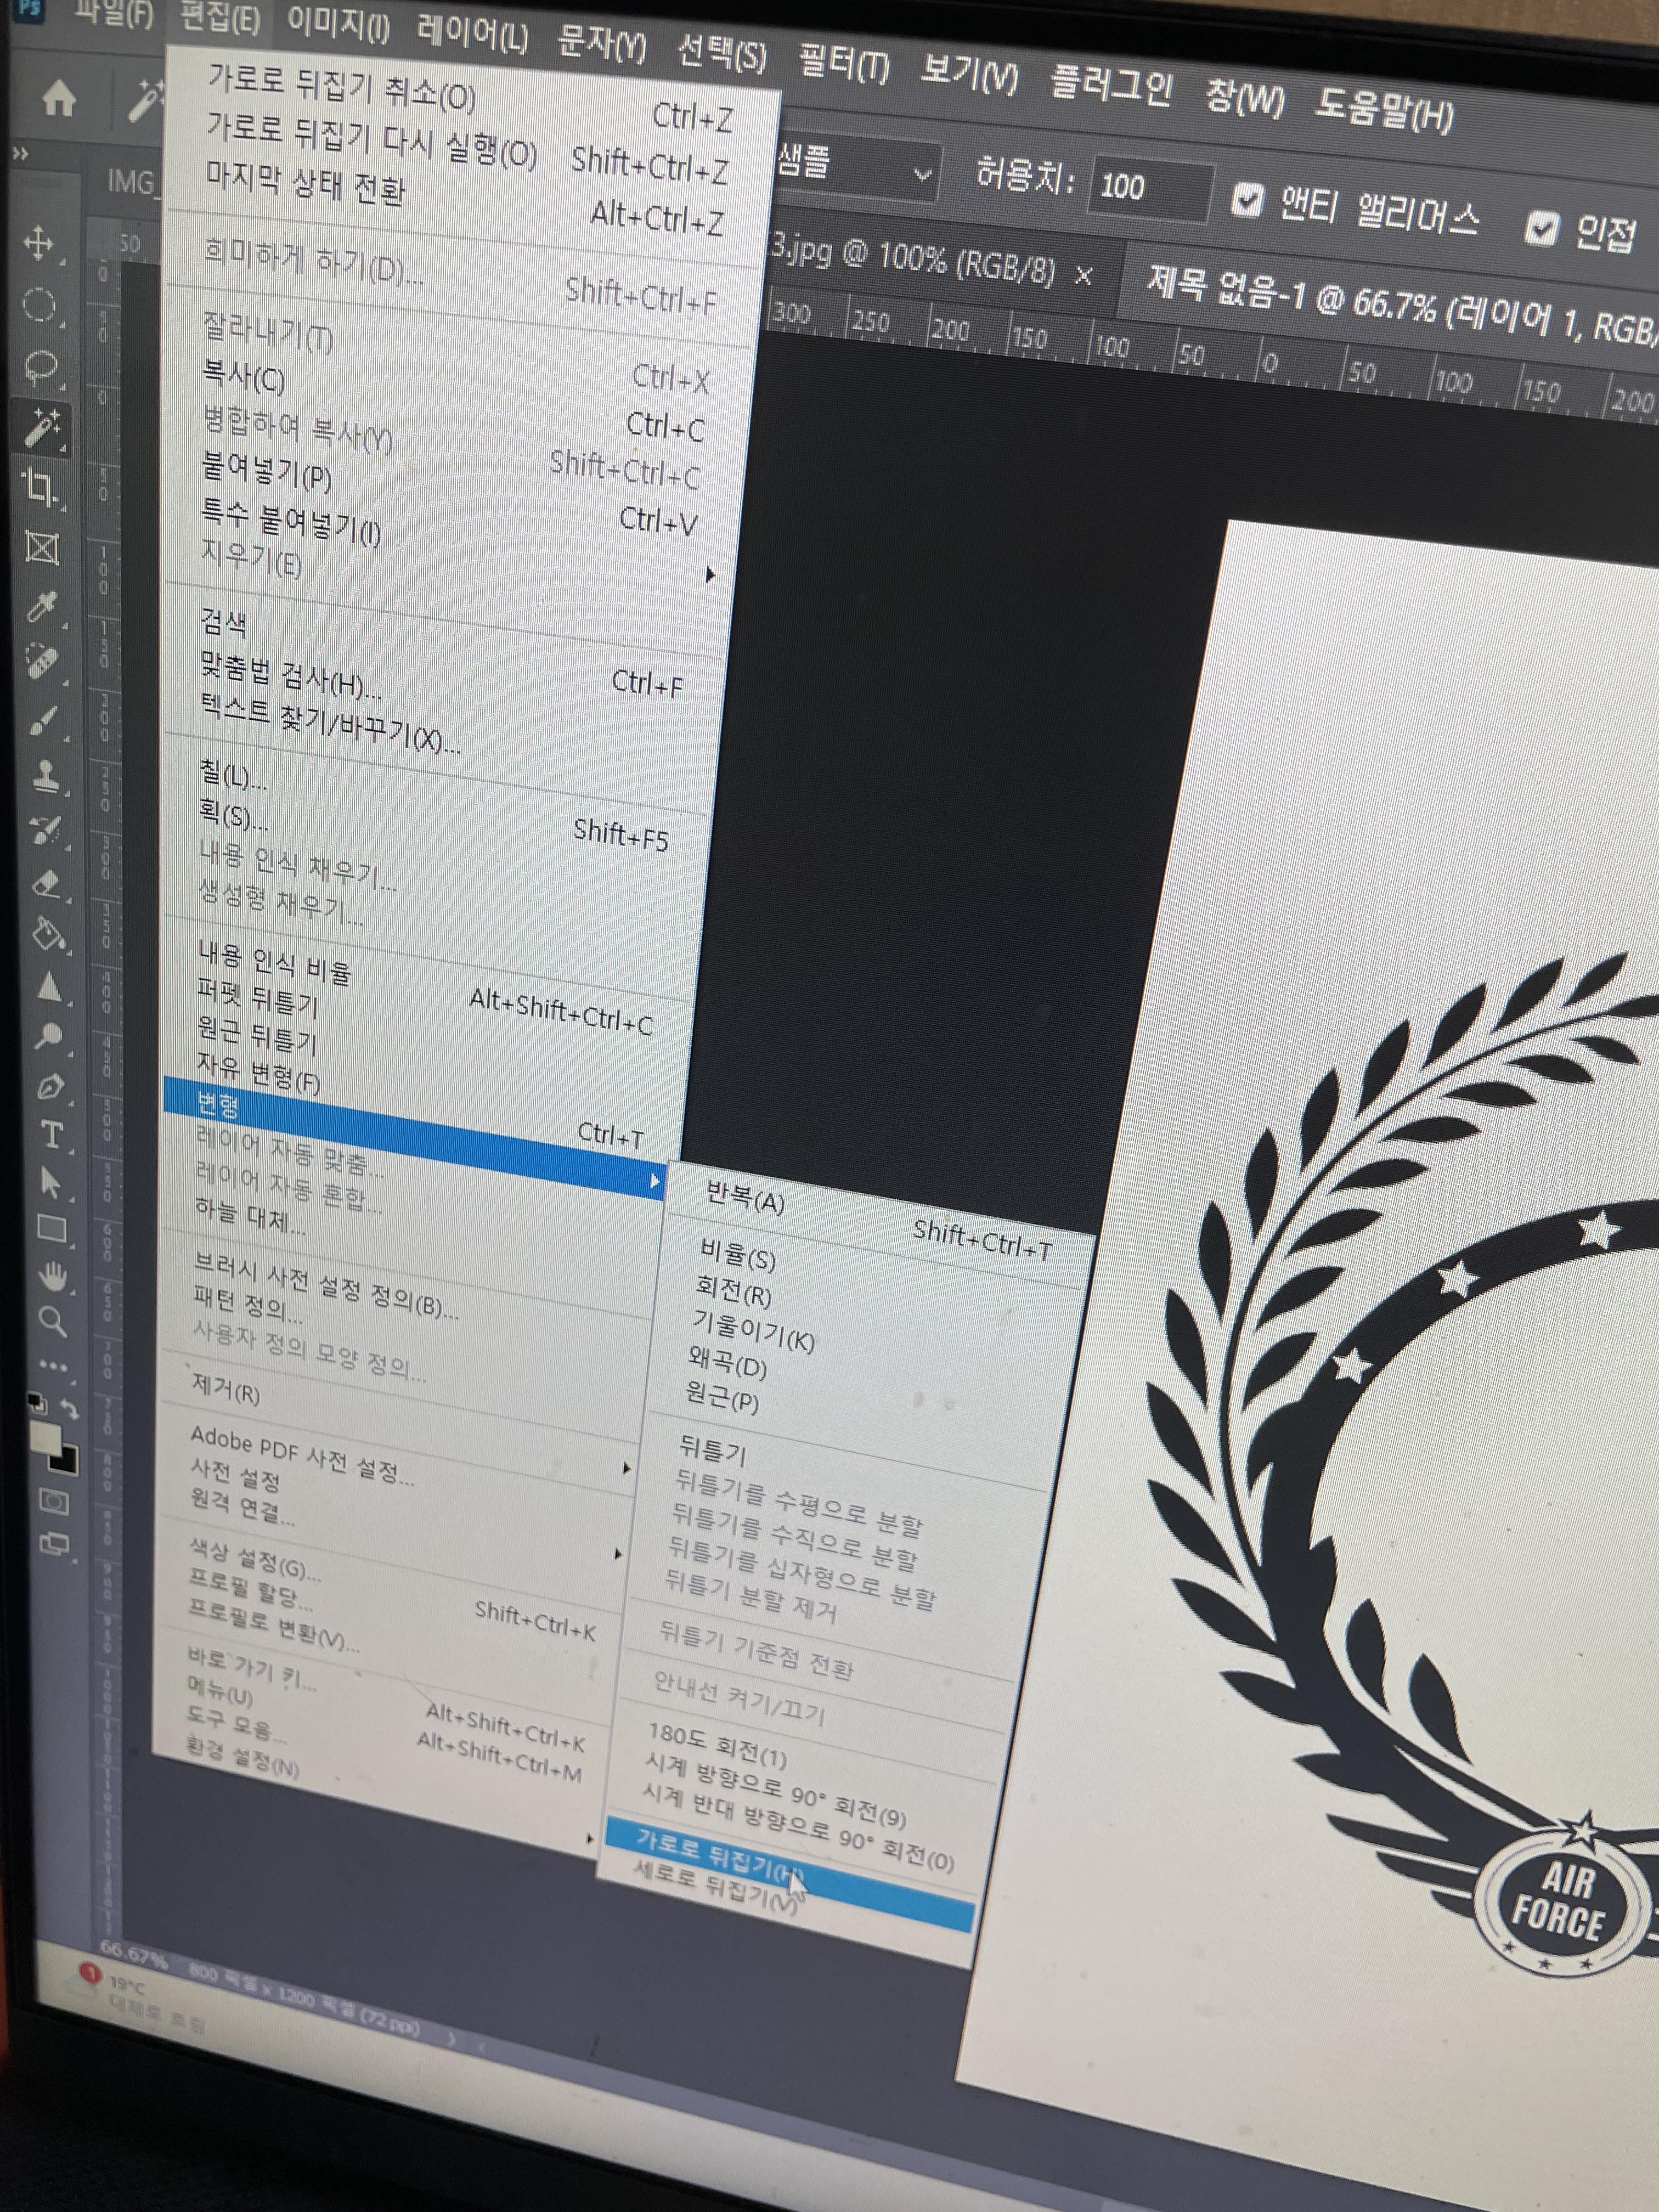Choose 회전(R) in the transform submenu
The height and width of the screenshot is (2212, 1659).
click(x=733, y=1291)
